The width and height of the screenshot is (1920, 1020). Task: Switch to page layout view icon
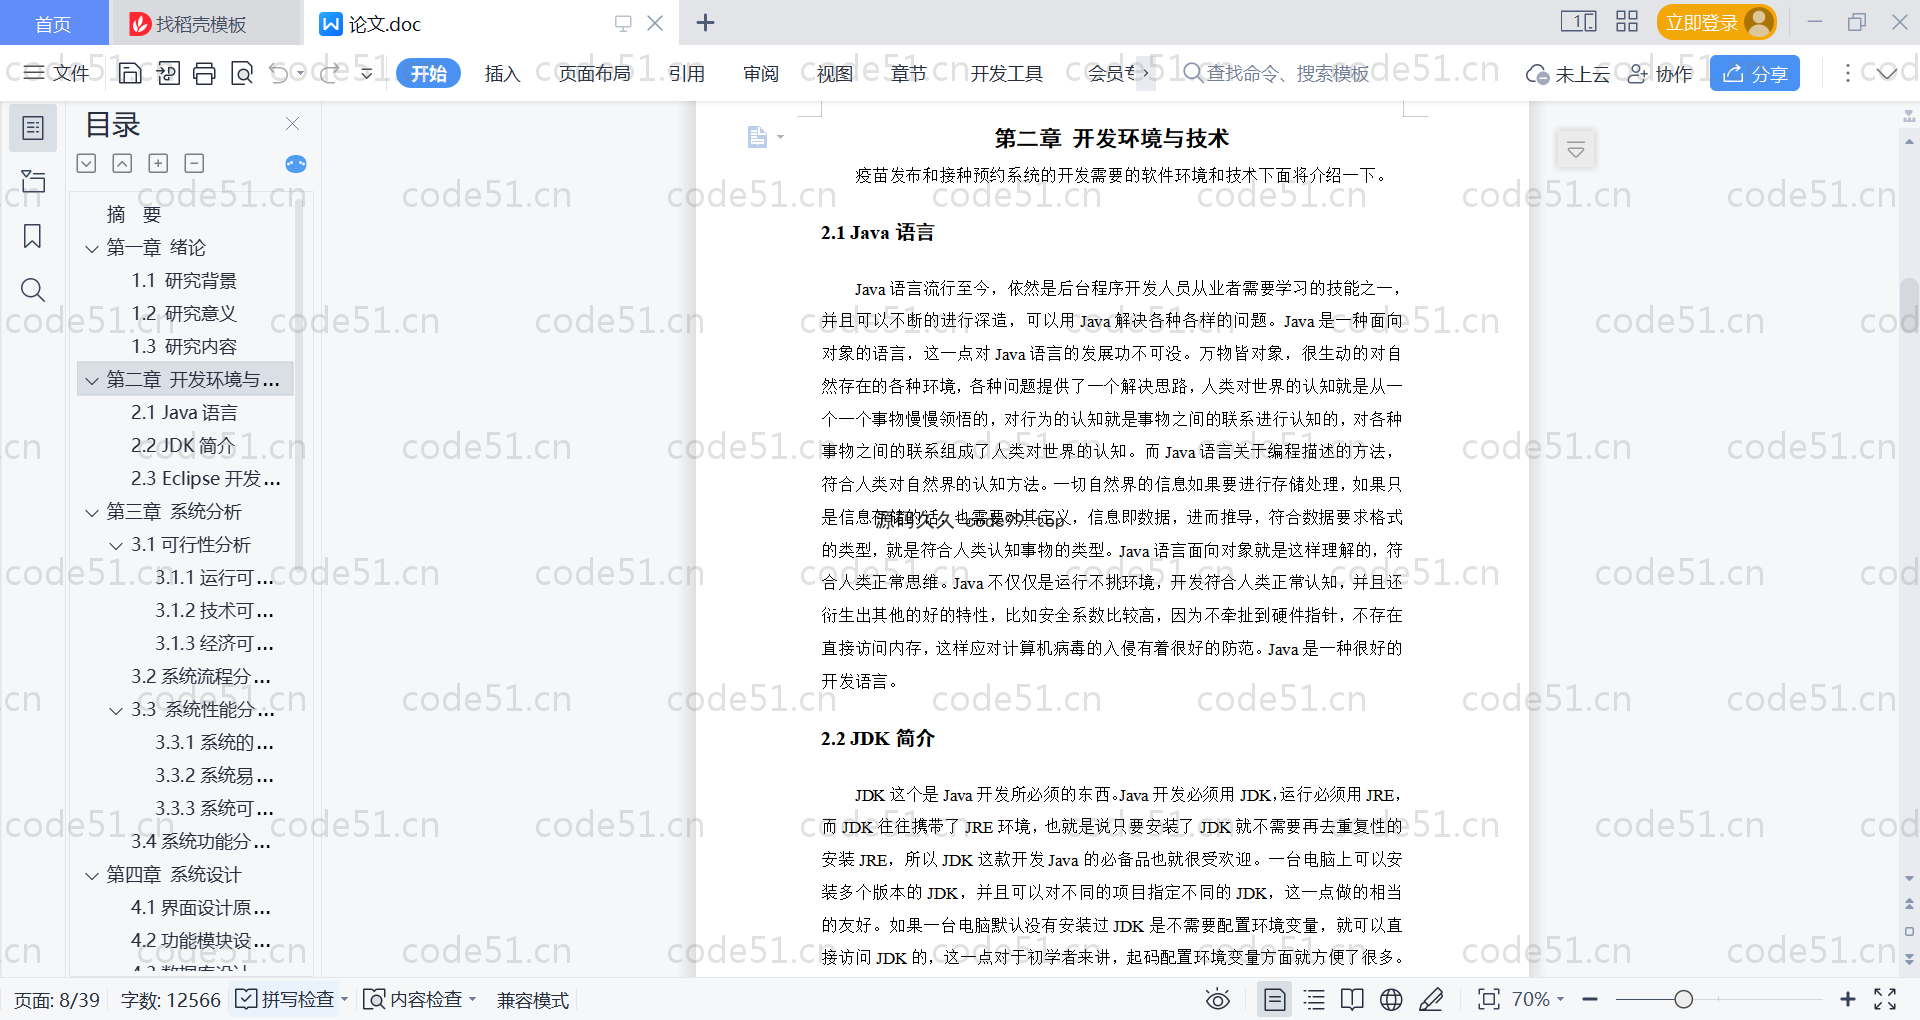tap(1274, 999)
